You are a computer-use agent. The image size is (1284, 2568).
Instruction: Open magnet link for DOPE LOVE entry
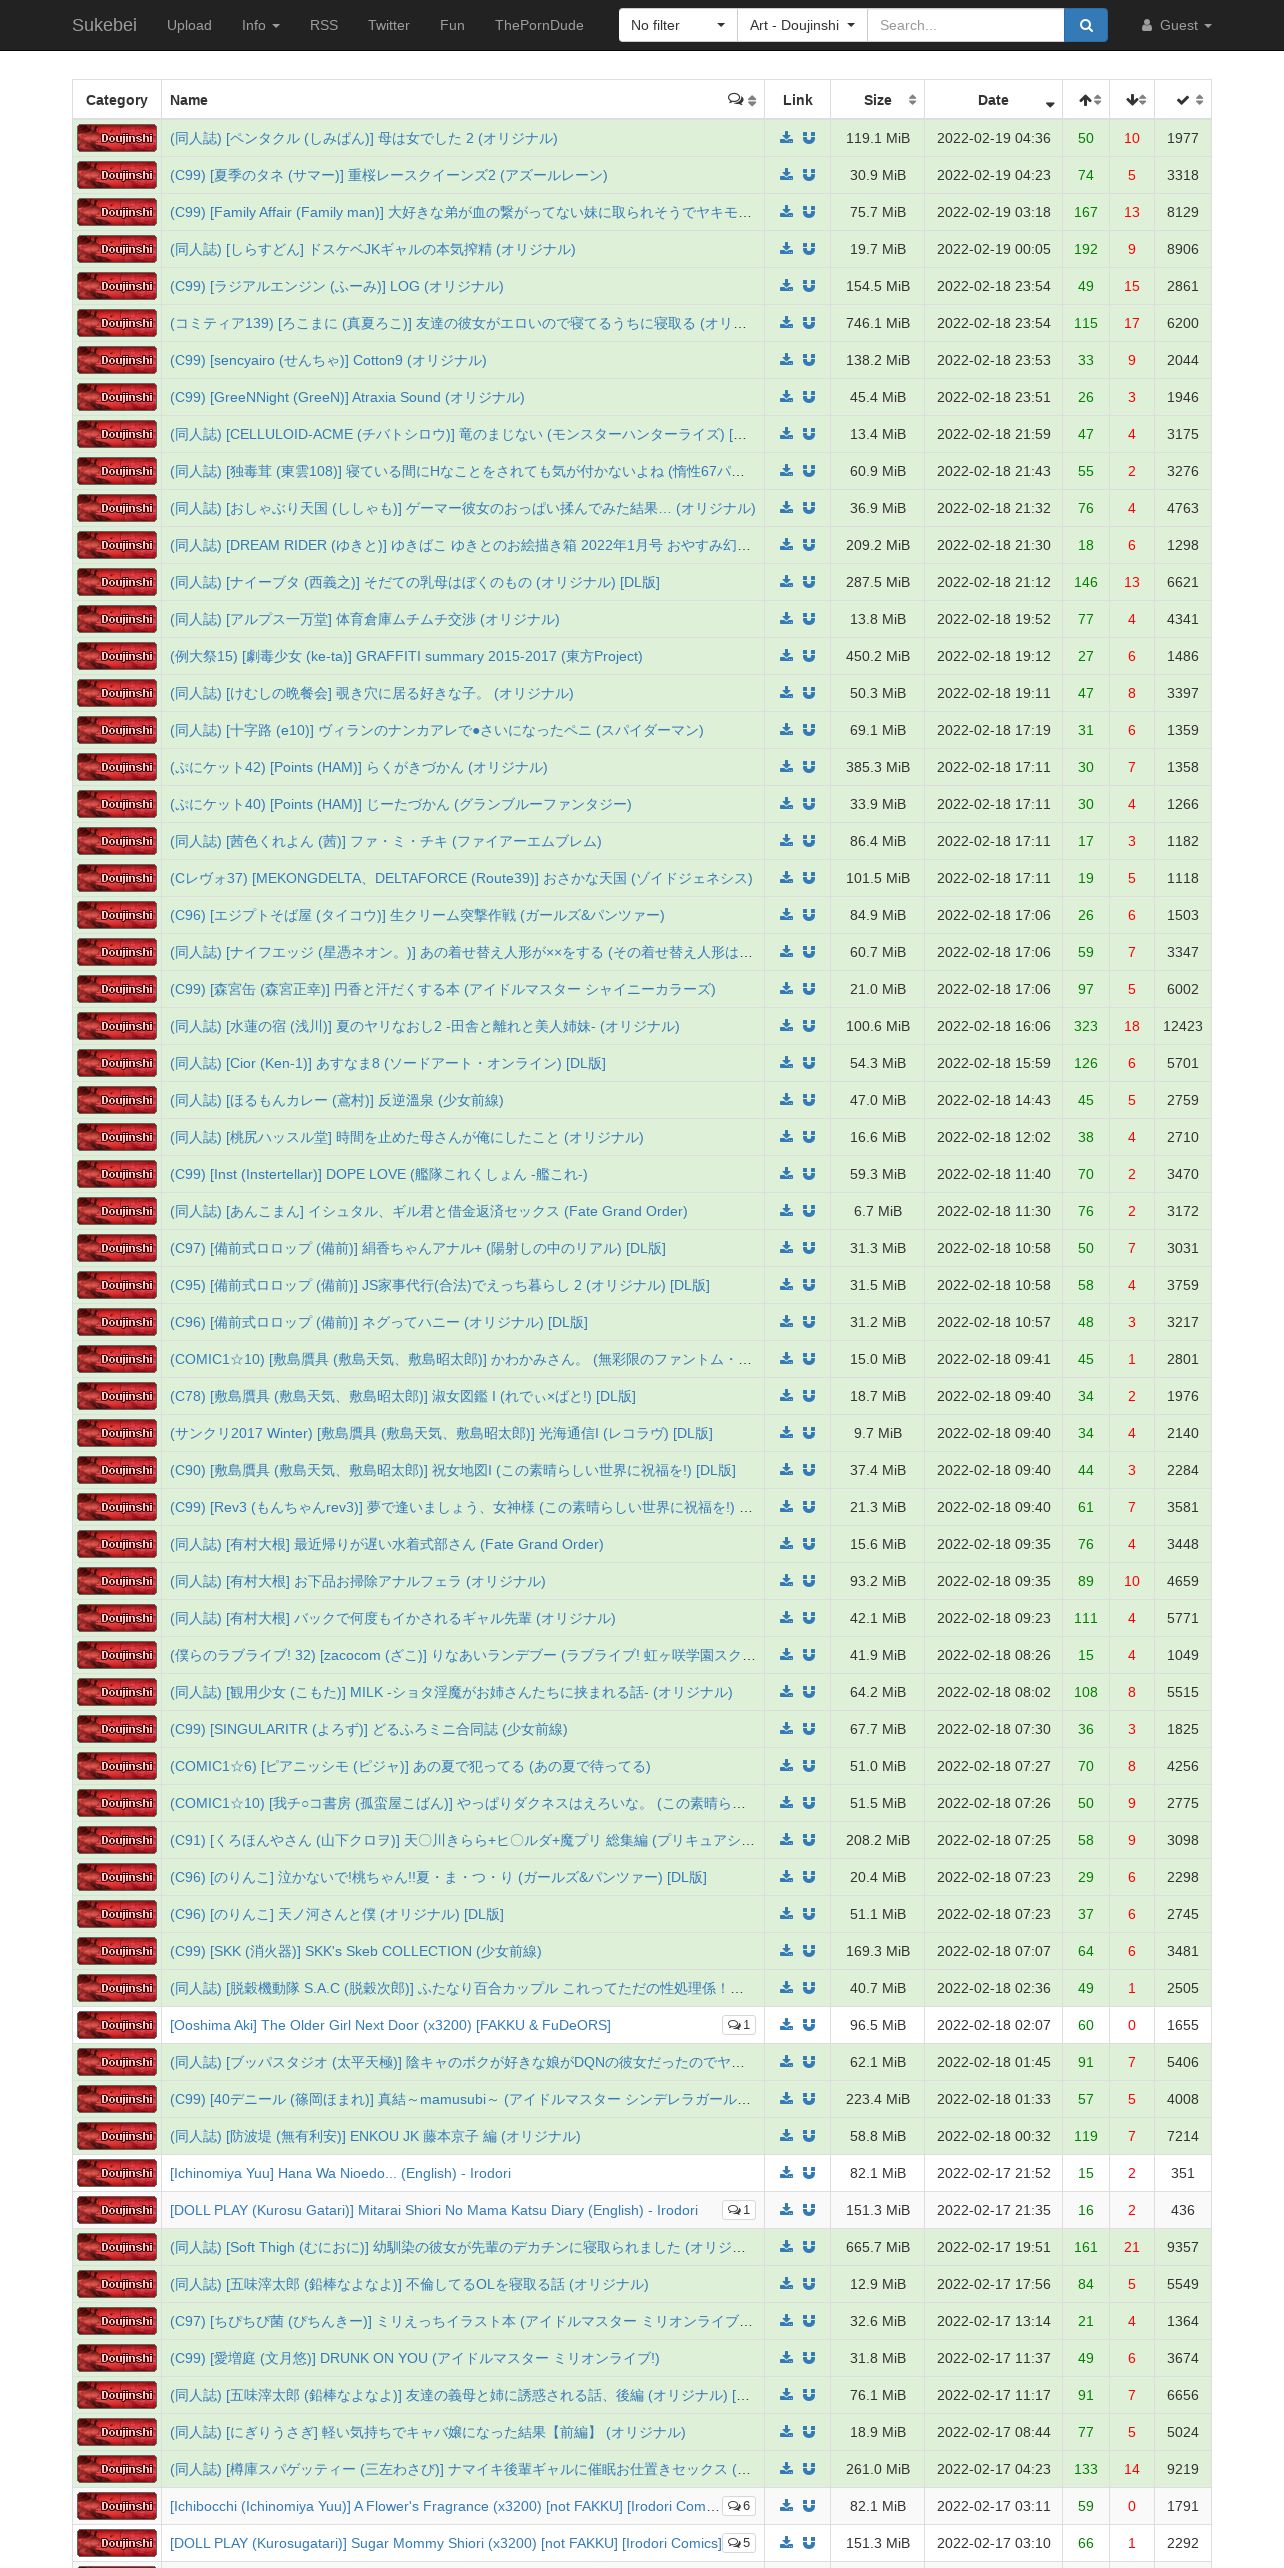809,1174
